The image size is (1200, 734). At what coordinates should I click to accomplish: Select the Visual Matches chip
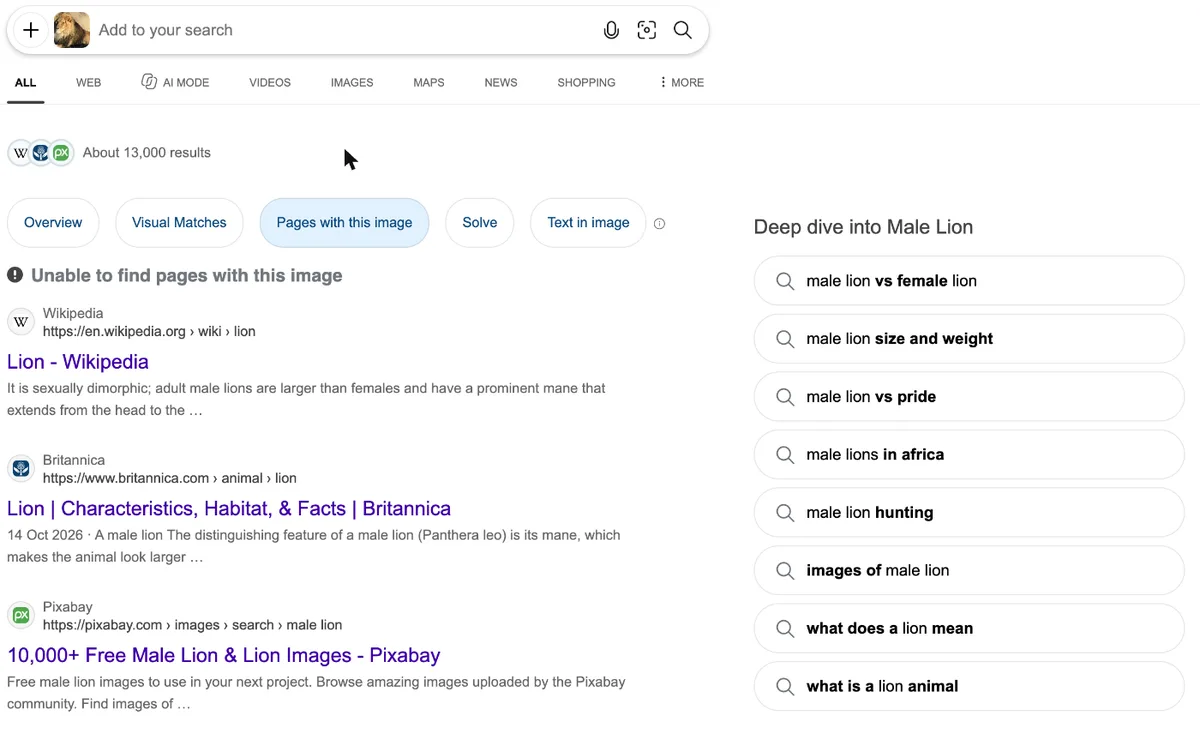pyautogui.click(x=179, y=222)
